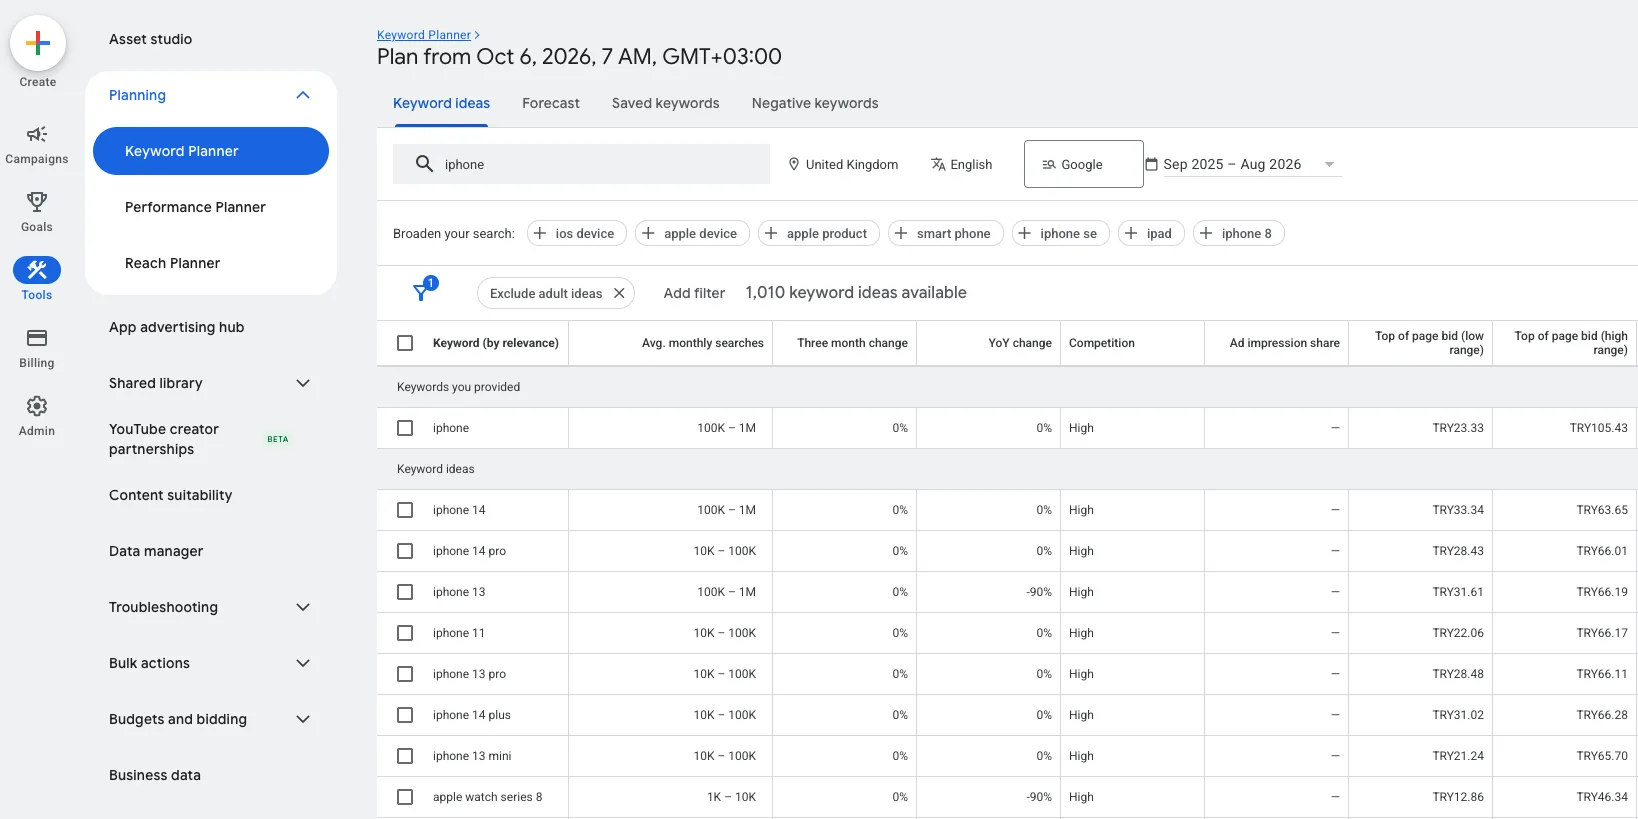Check the 'apple watch series 8' checkbox
Screen dimensions: 1638x819
tap(405, 797)
